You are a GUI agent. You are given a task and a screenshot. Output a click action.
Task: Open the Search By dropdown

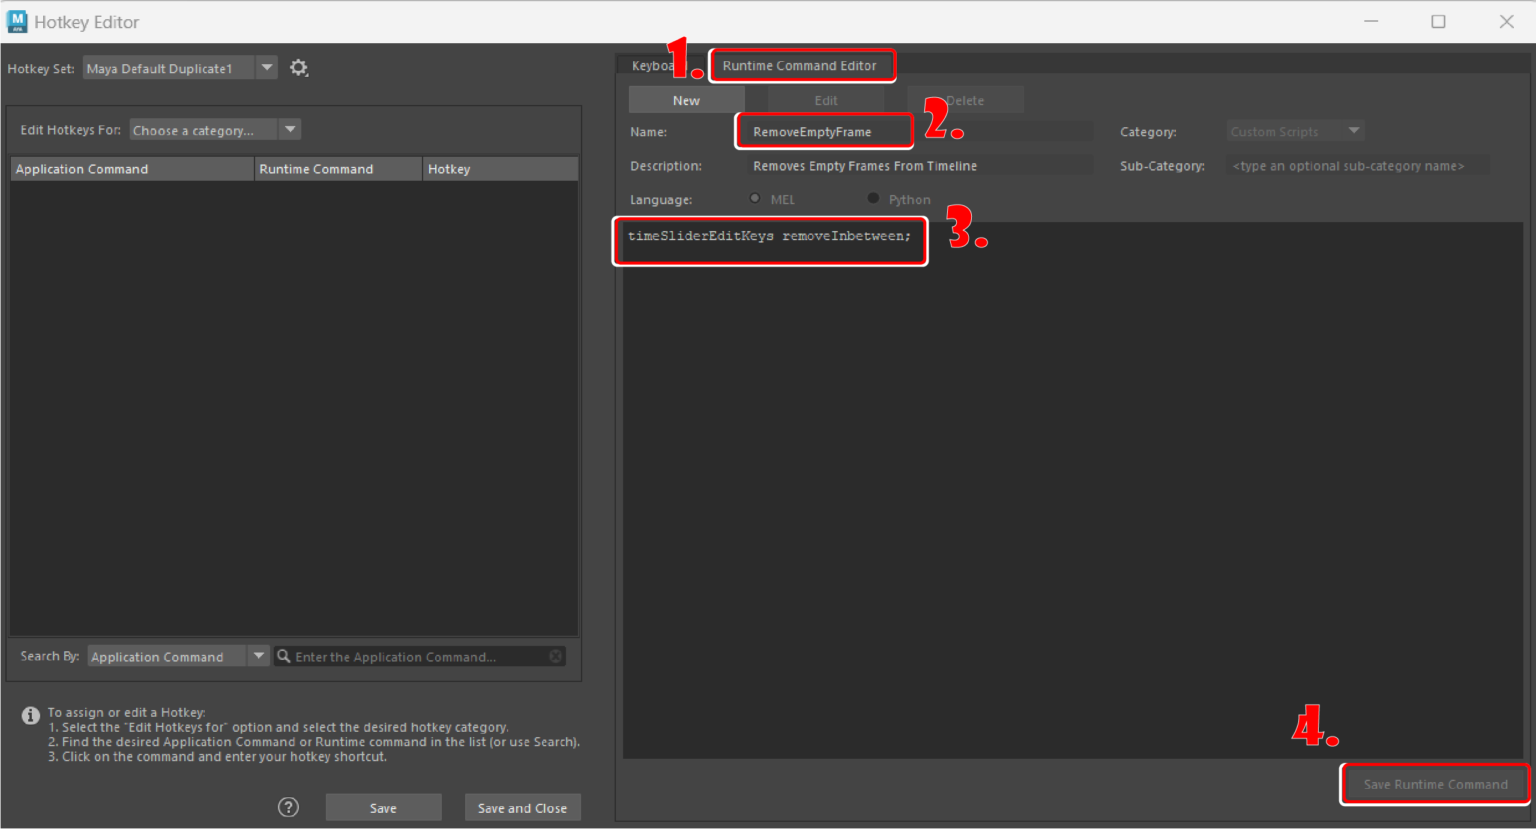pos(178,656)
